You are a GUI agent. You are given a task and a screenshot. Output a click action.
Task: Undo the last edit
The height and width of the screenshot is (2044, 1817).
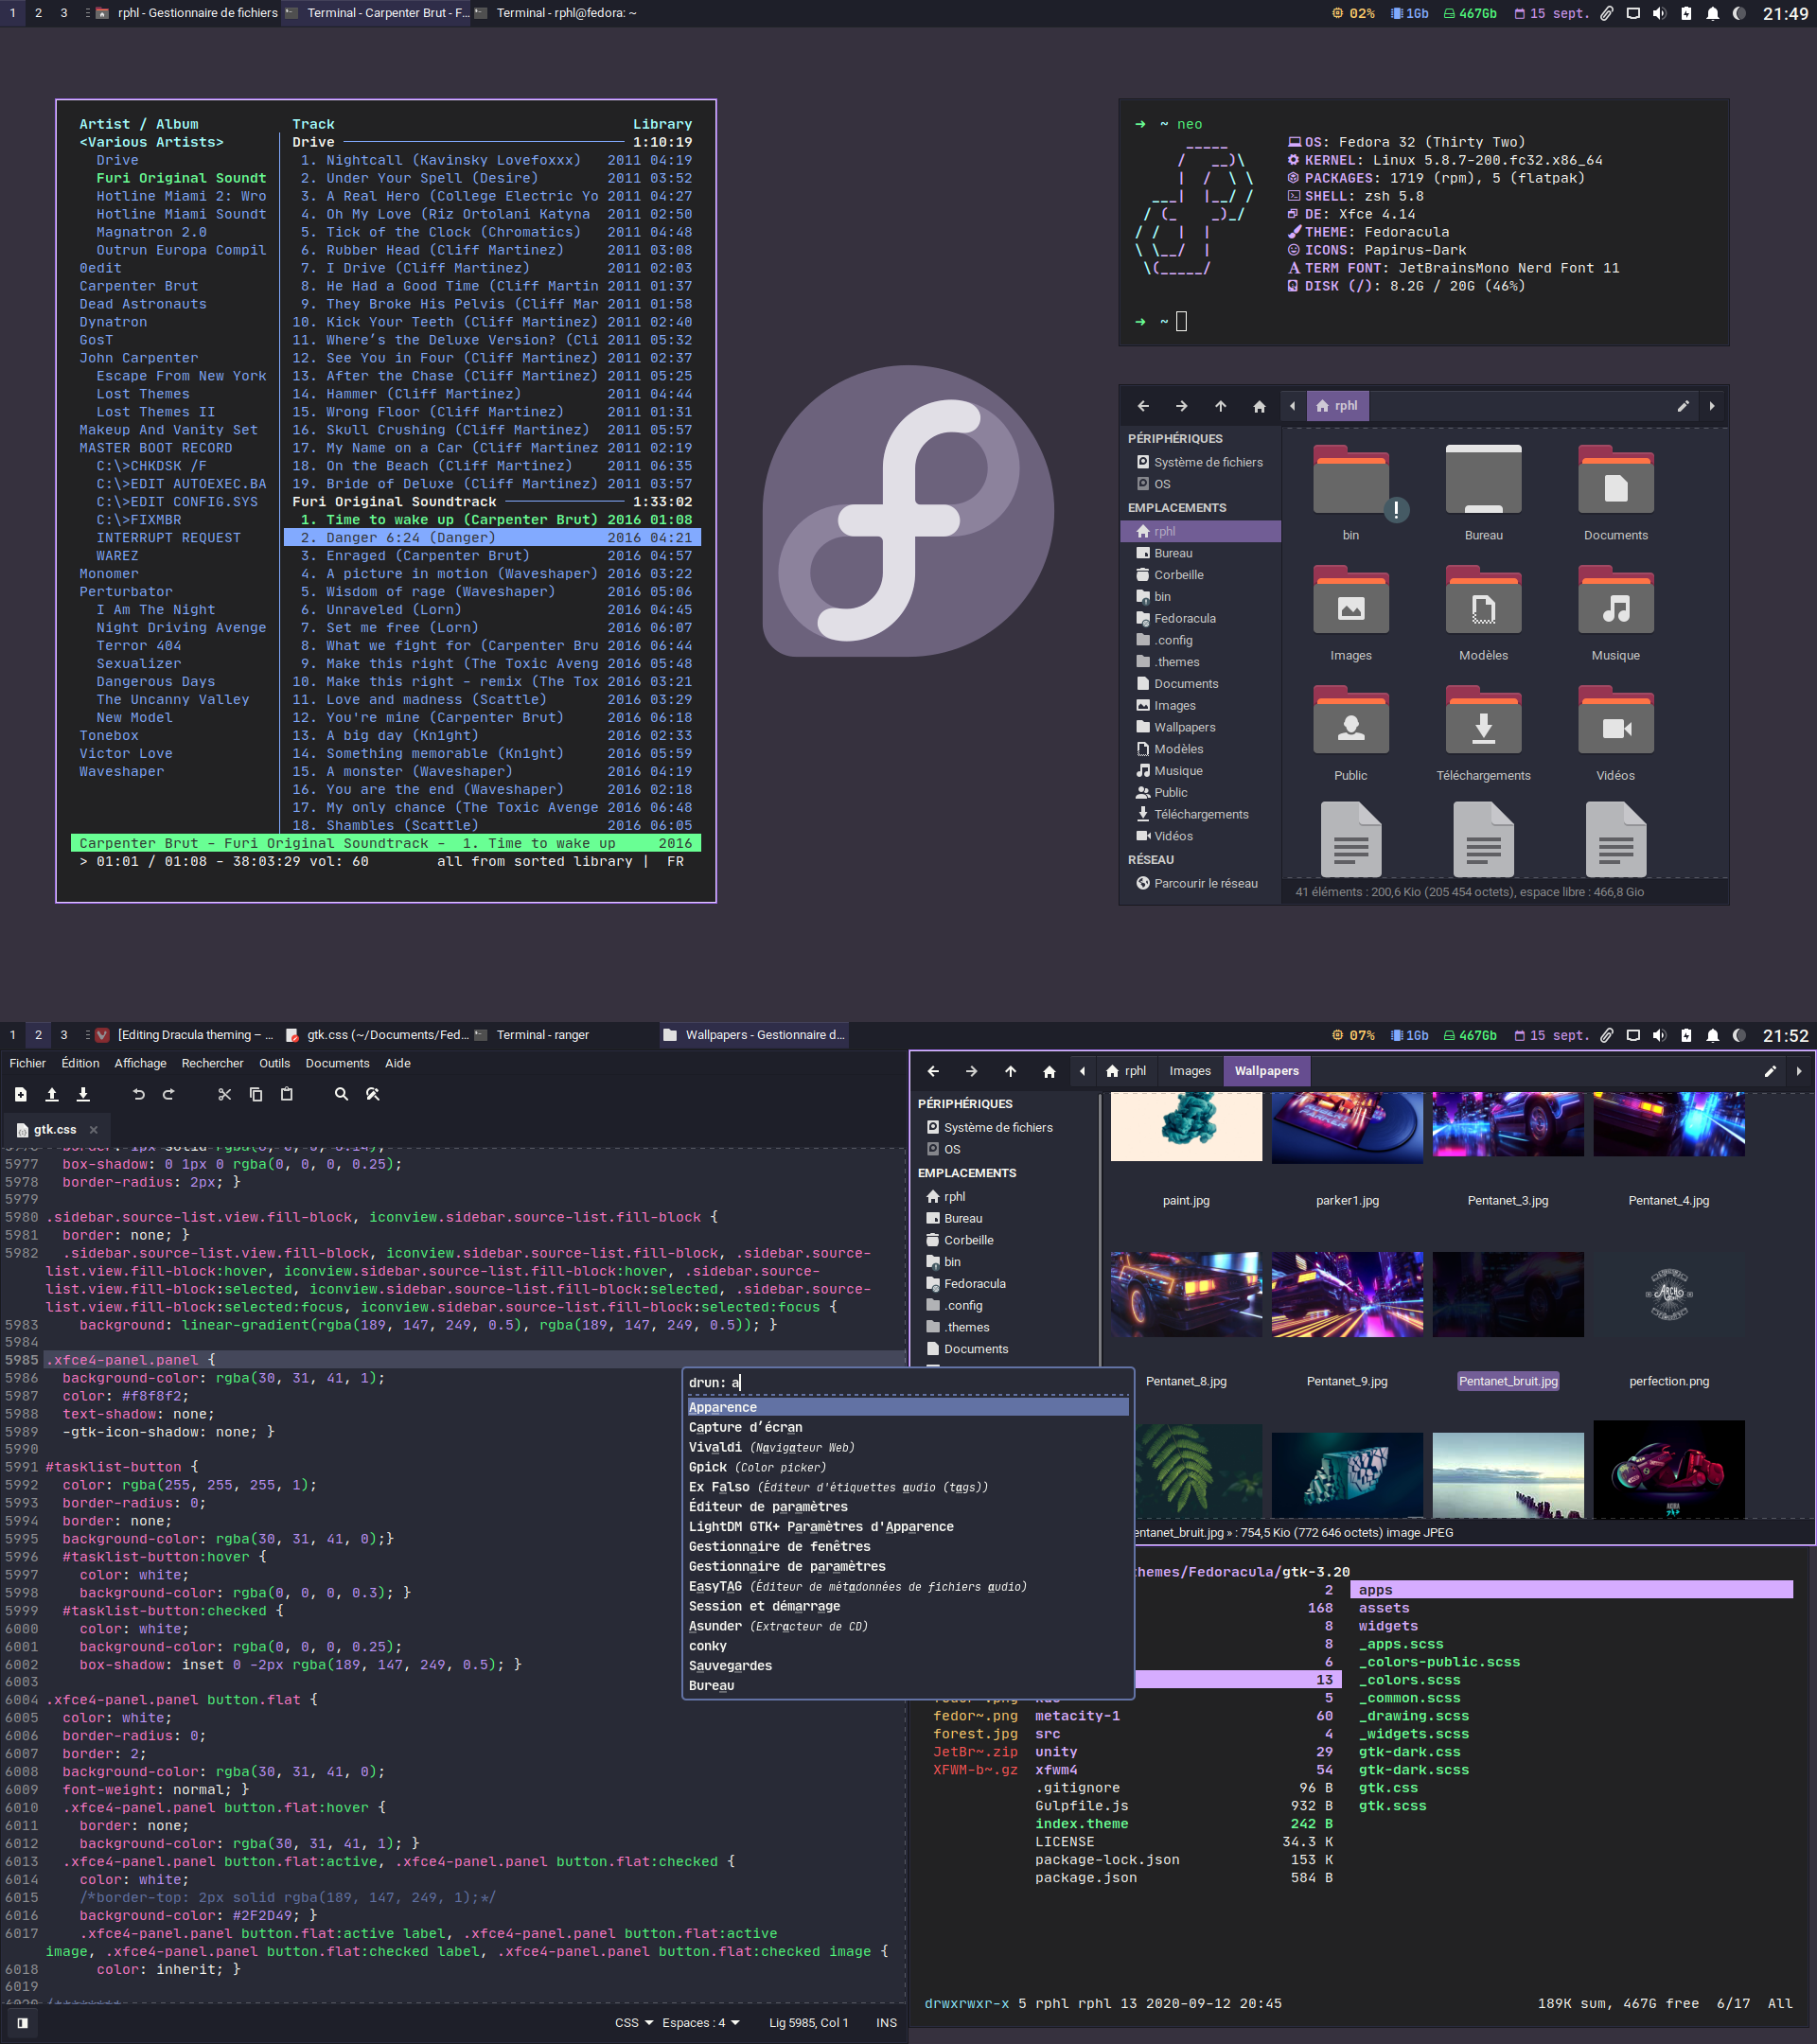click(139, 1094)
